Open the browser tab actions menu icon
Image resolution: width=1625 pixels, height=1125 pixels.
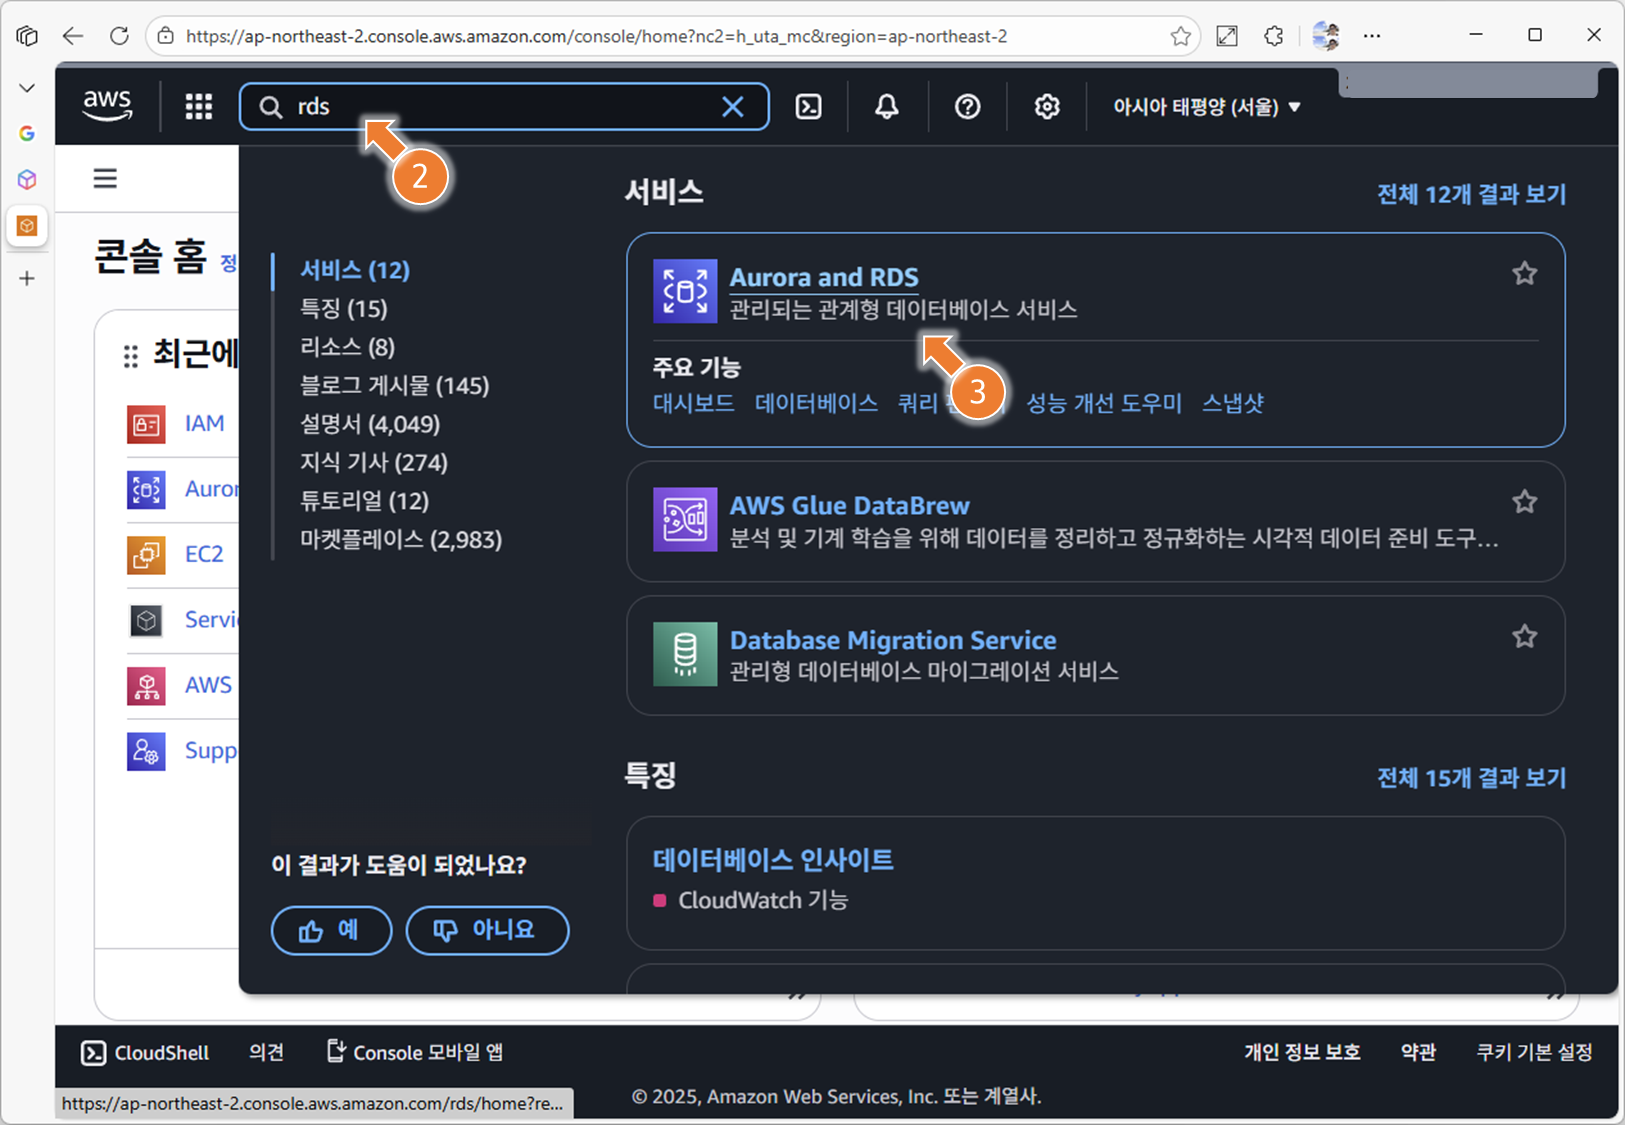[x=27, y=36]
